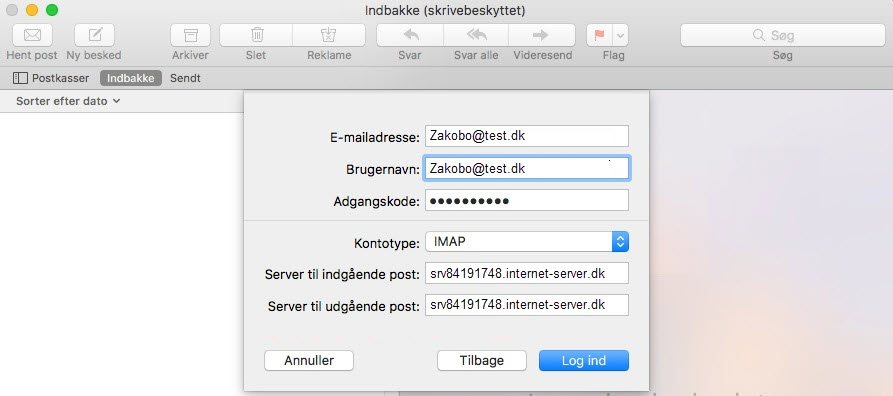Click the Slet trash icon
Screen dimensions: 893x396
[x=256, y=35]
